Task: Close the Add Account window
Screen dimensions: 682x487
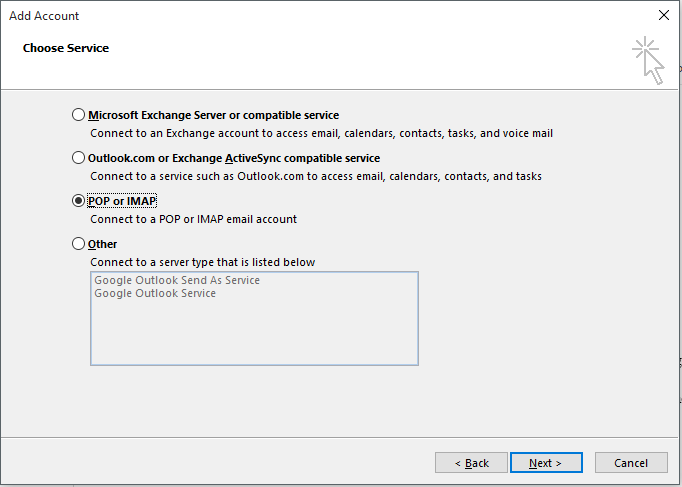Action: click(x=664, y=15)
